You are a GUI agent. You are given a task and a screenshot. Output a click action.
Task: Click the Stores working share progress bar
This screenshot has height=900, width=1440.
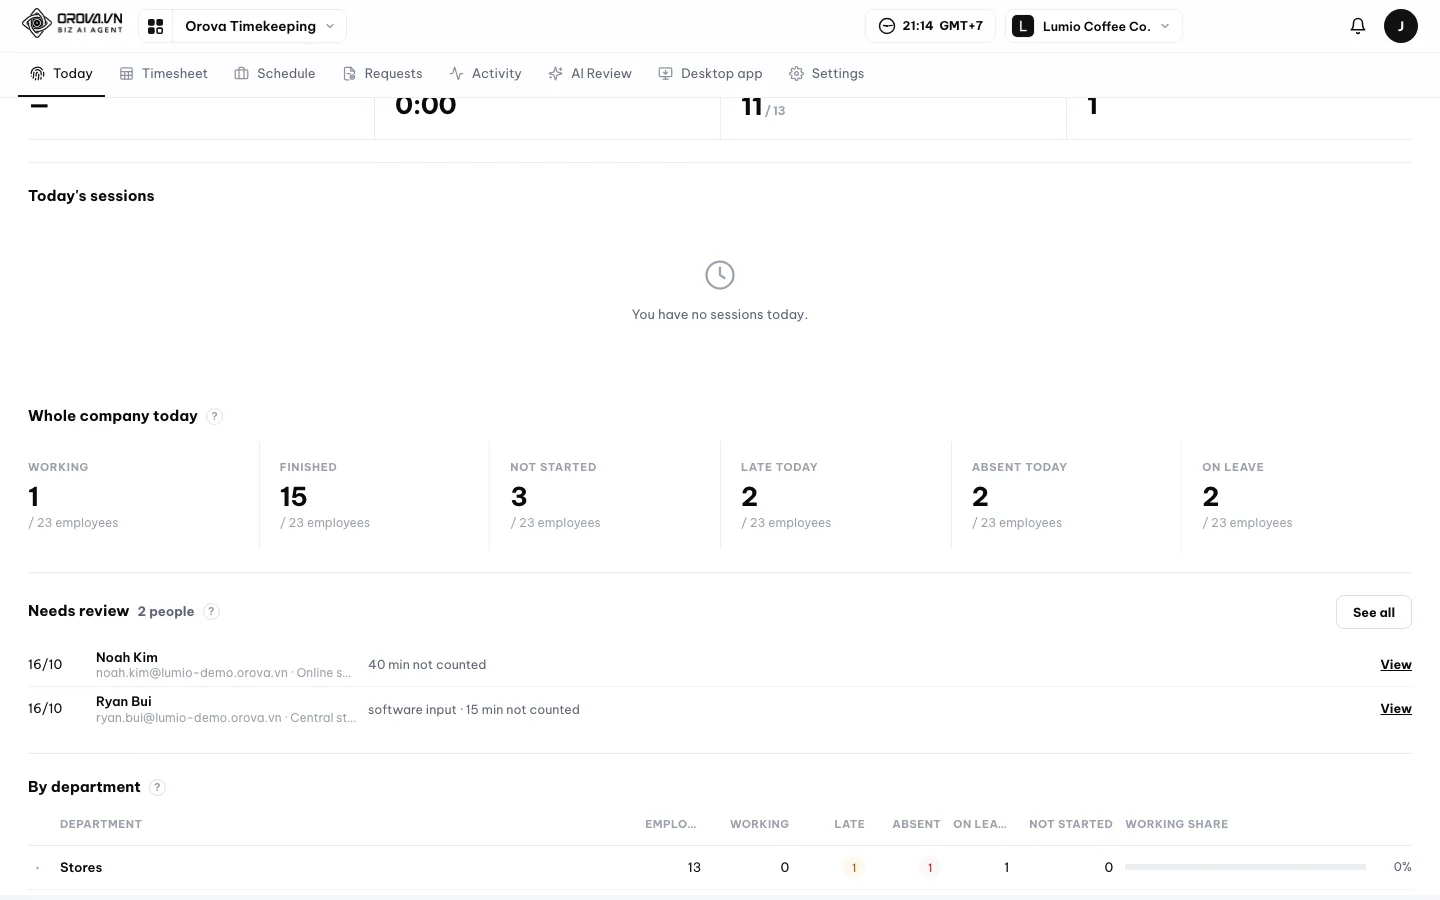[1245, 868]
